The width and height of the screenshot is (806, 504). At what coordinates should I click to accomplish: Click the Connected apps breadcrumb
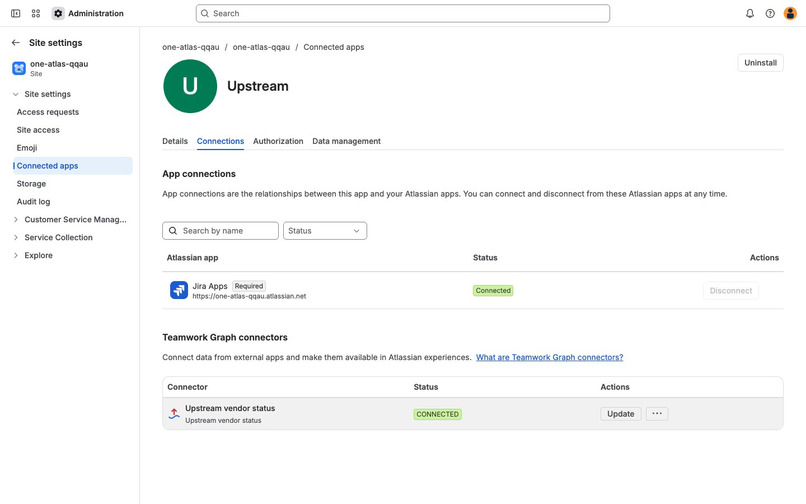point(334,47)
